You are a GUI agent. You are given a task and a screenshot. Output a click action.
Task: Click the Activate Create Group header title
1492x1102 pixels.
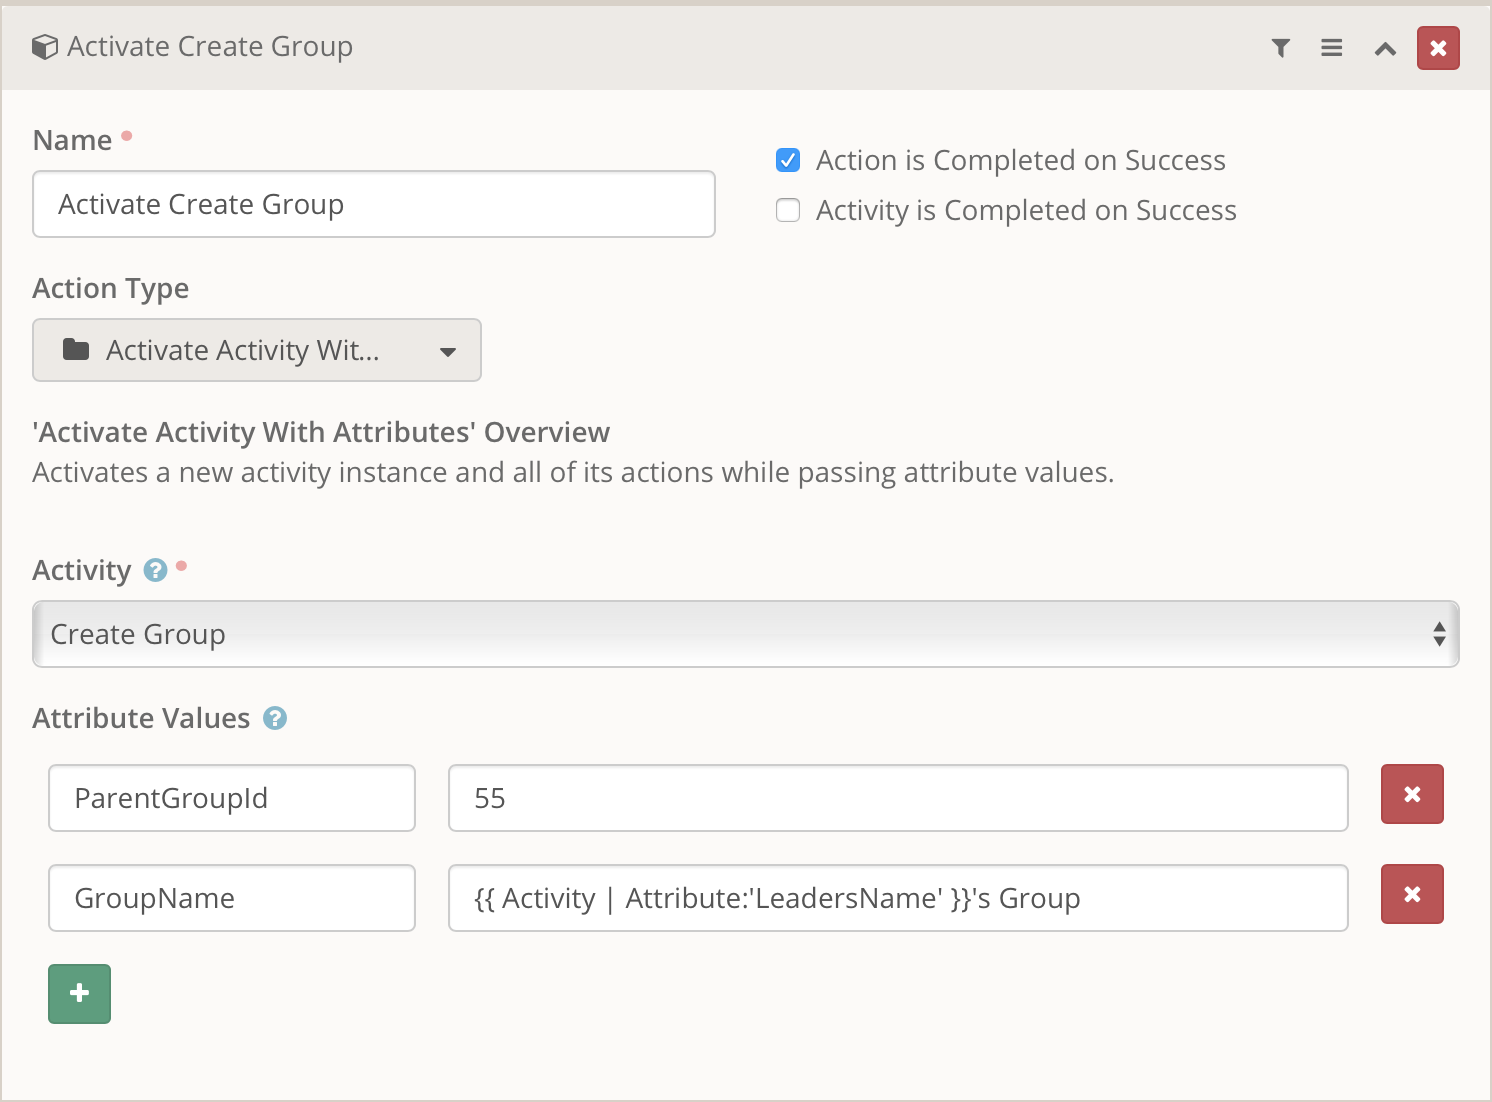pyautogui.click(x=209, y=47)
